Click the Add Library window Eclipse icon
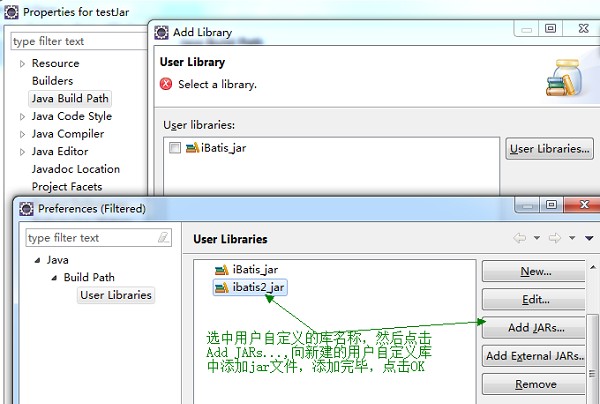 tap(161, 33)
